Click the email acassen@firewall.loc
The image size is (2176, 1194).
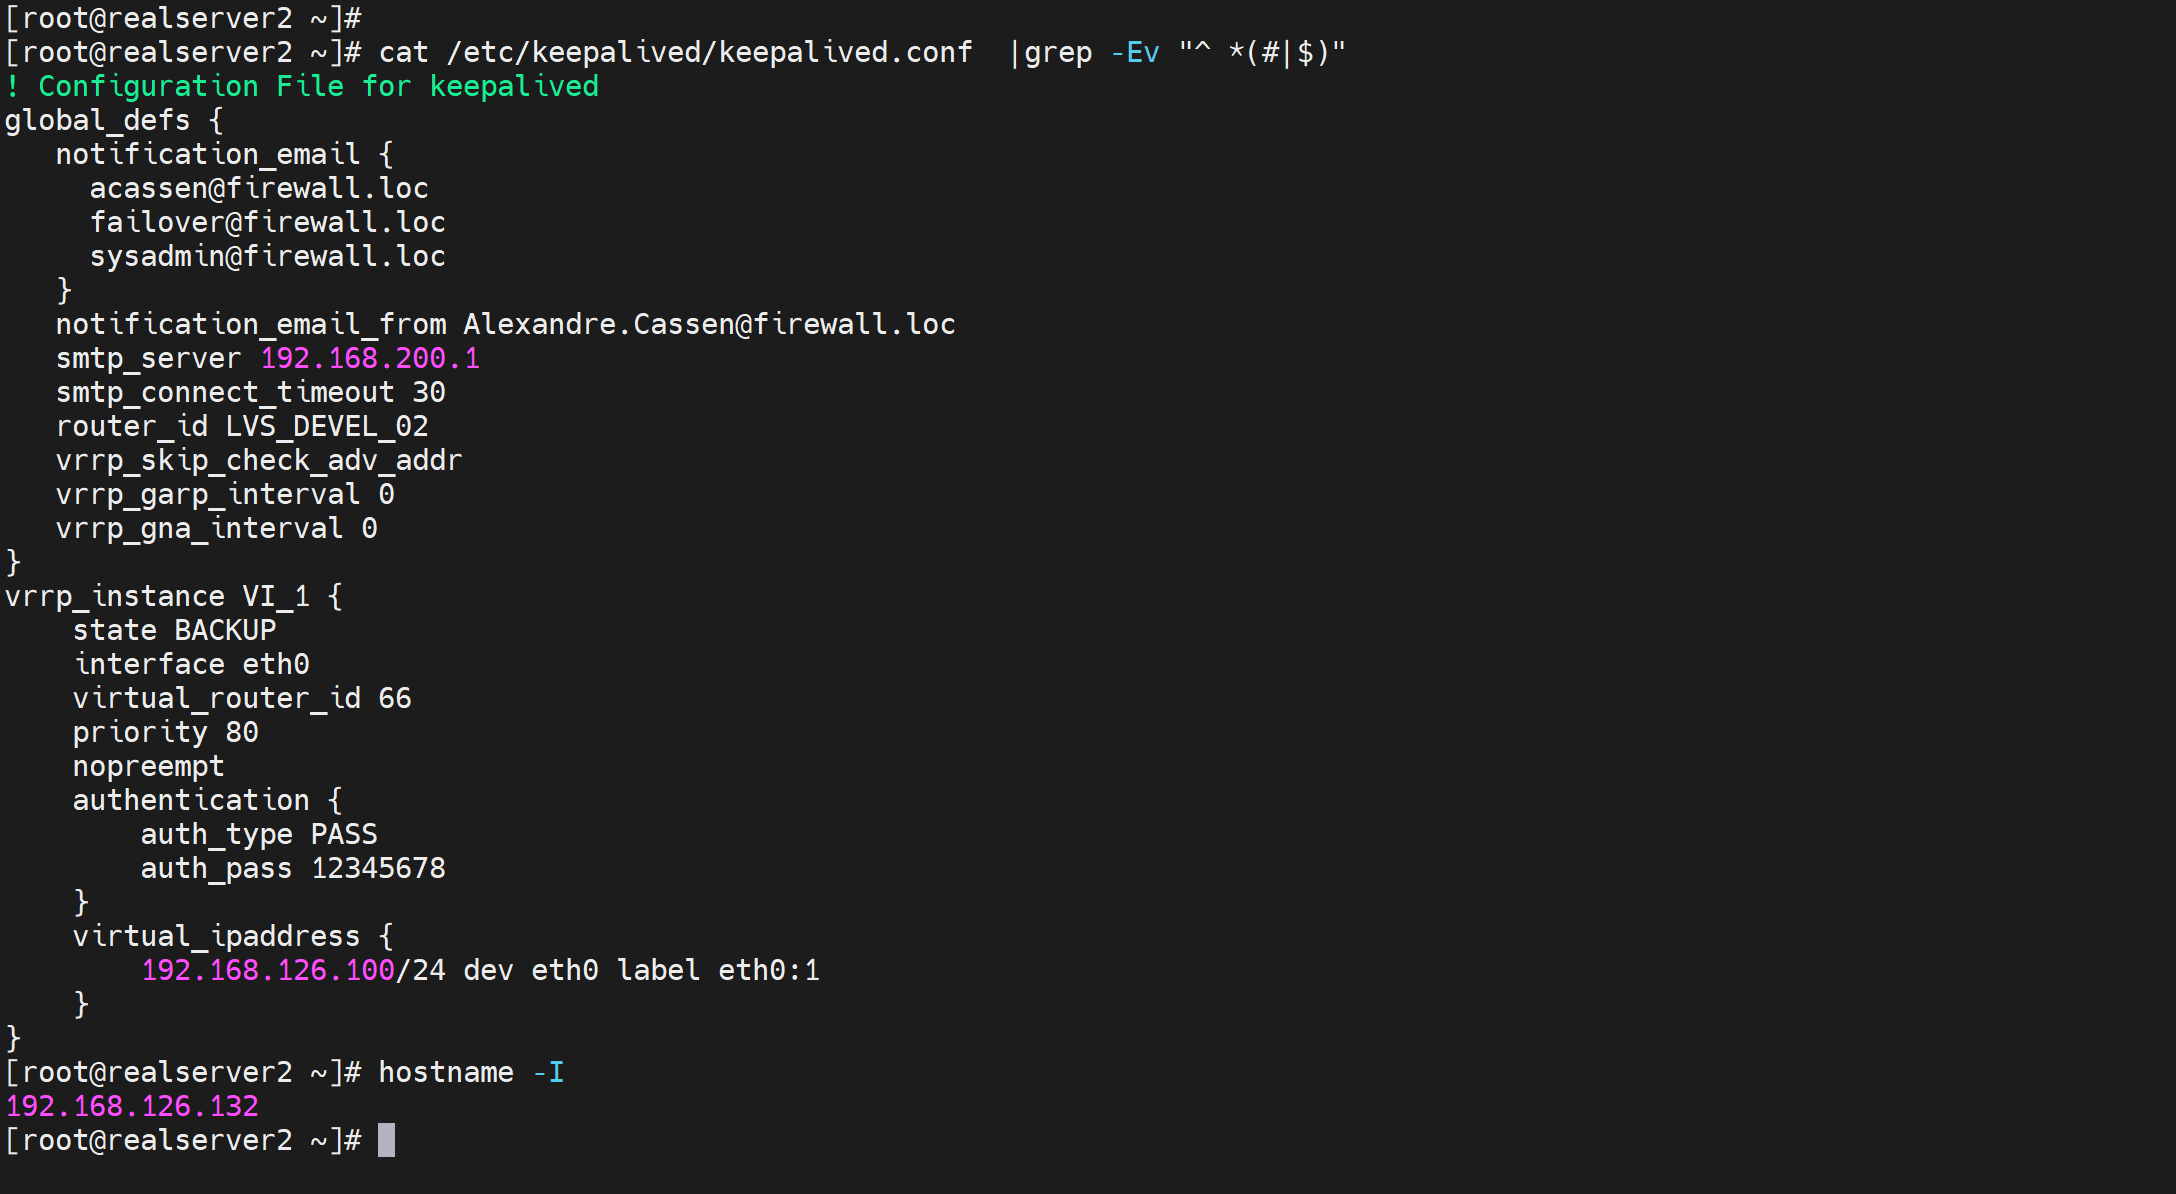(259, 188)
